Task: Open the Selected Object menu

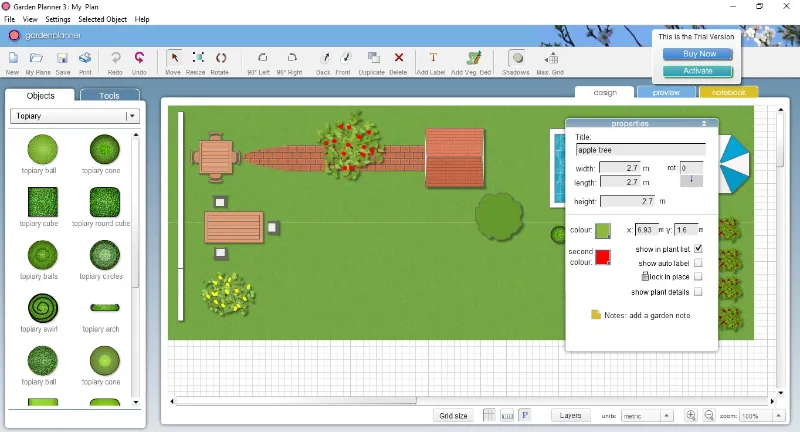Action: [102, 19]
